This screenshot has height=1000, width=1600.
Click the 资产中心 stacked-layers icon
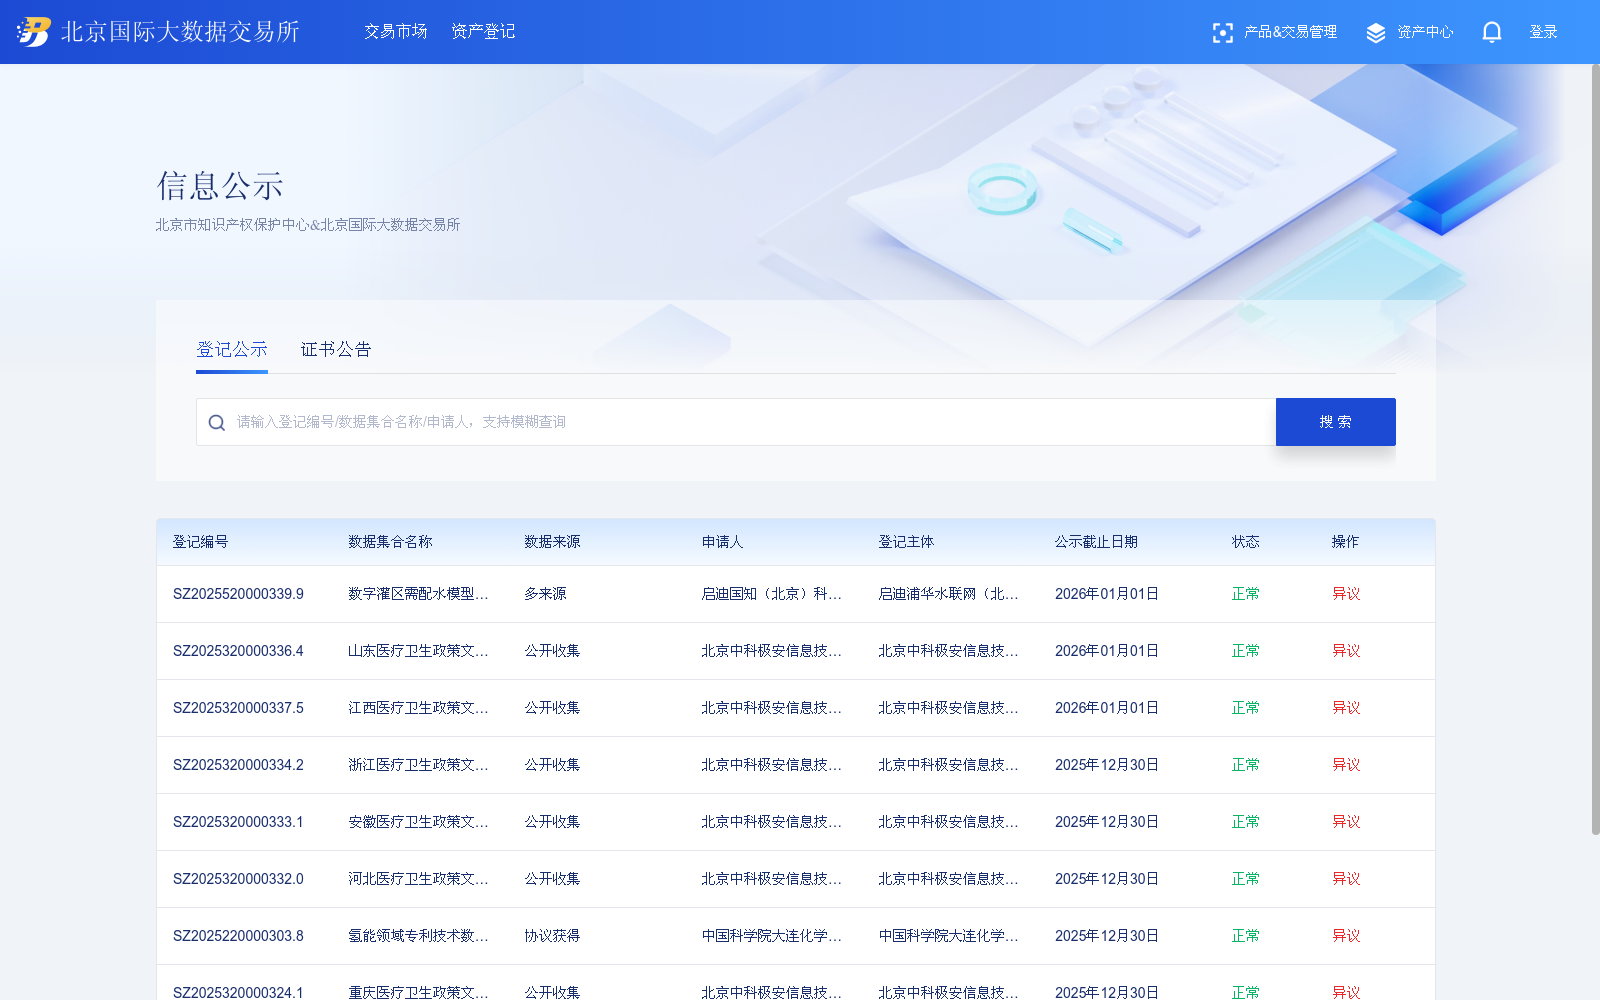pyautogui.click(x=1374, y=31)
